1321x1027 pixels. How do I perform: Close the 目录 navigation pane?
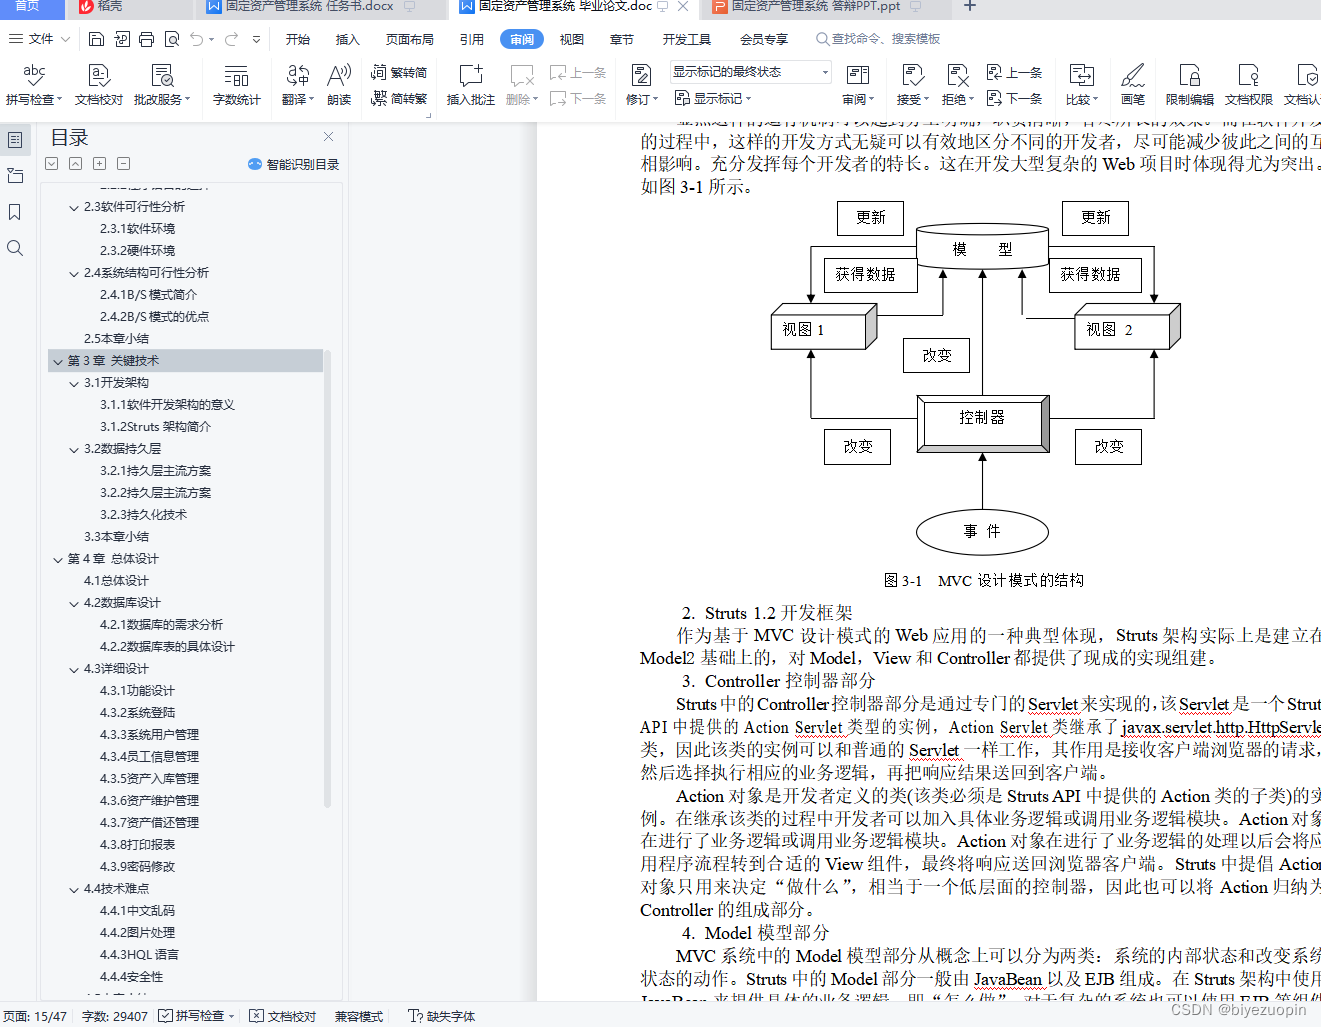tap(328, 137)
